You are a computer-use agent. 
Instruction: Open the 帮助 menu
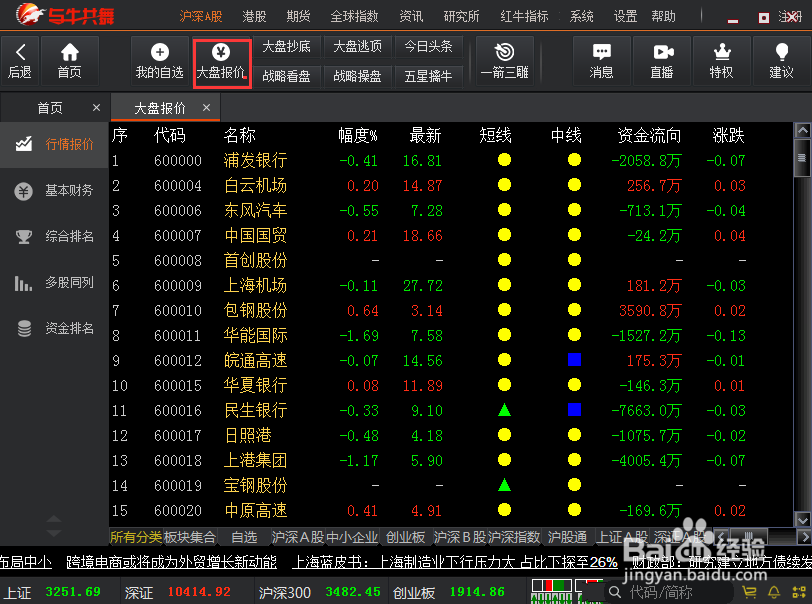[x=663, y=17]
